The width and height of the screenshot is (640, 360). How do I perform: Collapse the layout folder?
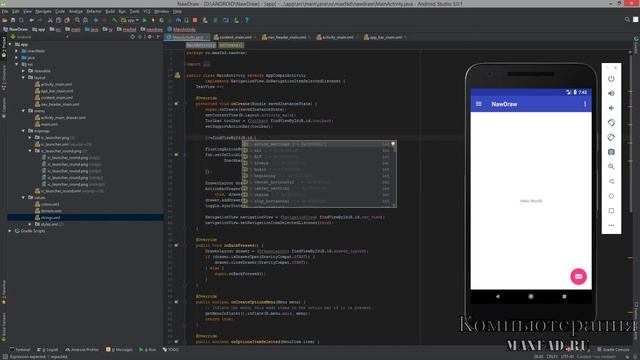(23, 78)
